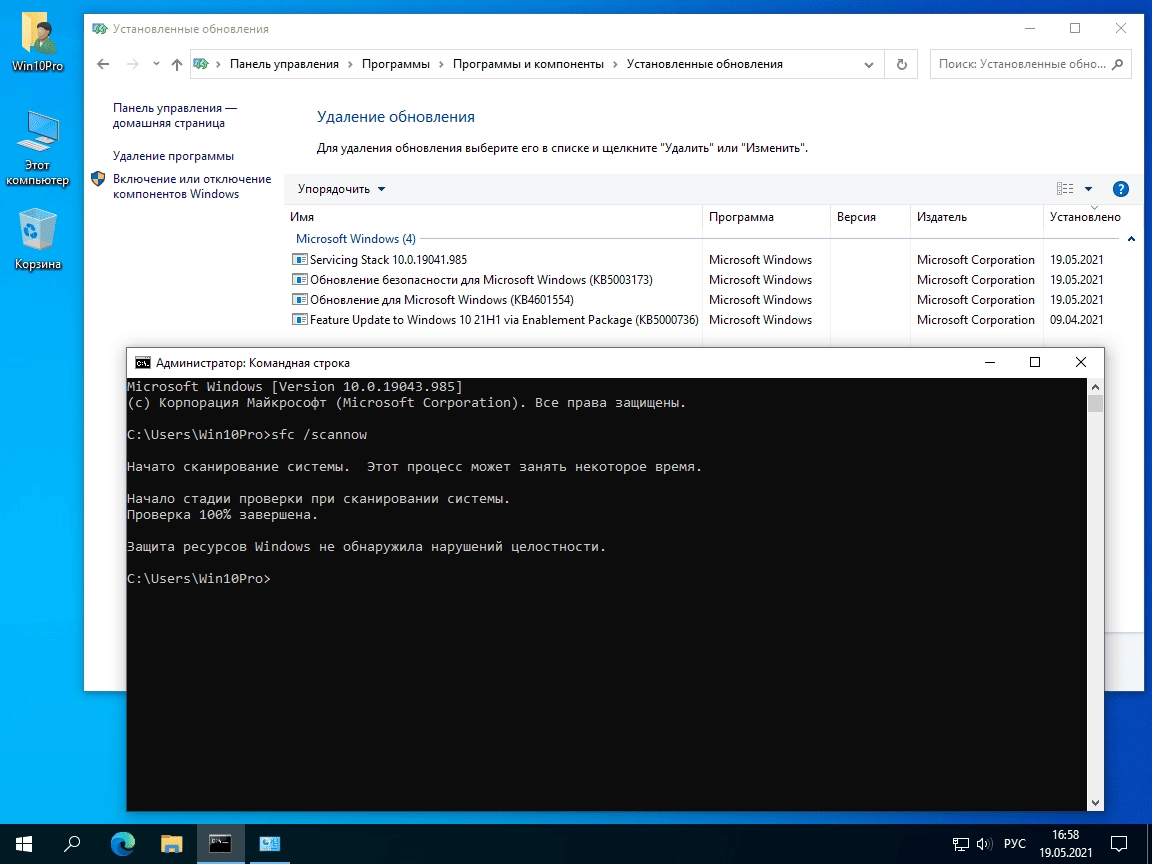This screenshot has height=864, width=1152.
Task: Go back with the navigation arrow
Action: (x=103, y=64)
